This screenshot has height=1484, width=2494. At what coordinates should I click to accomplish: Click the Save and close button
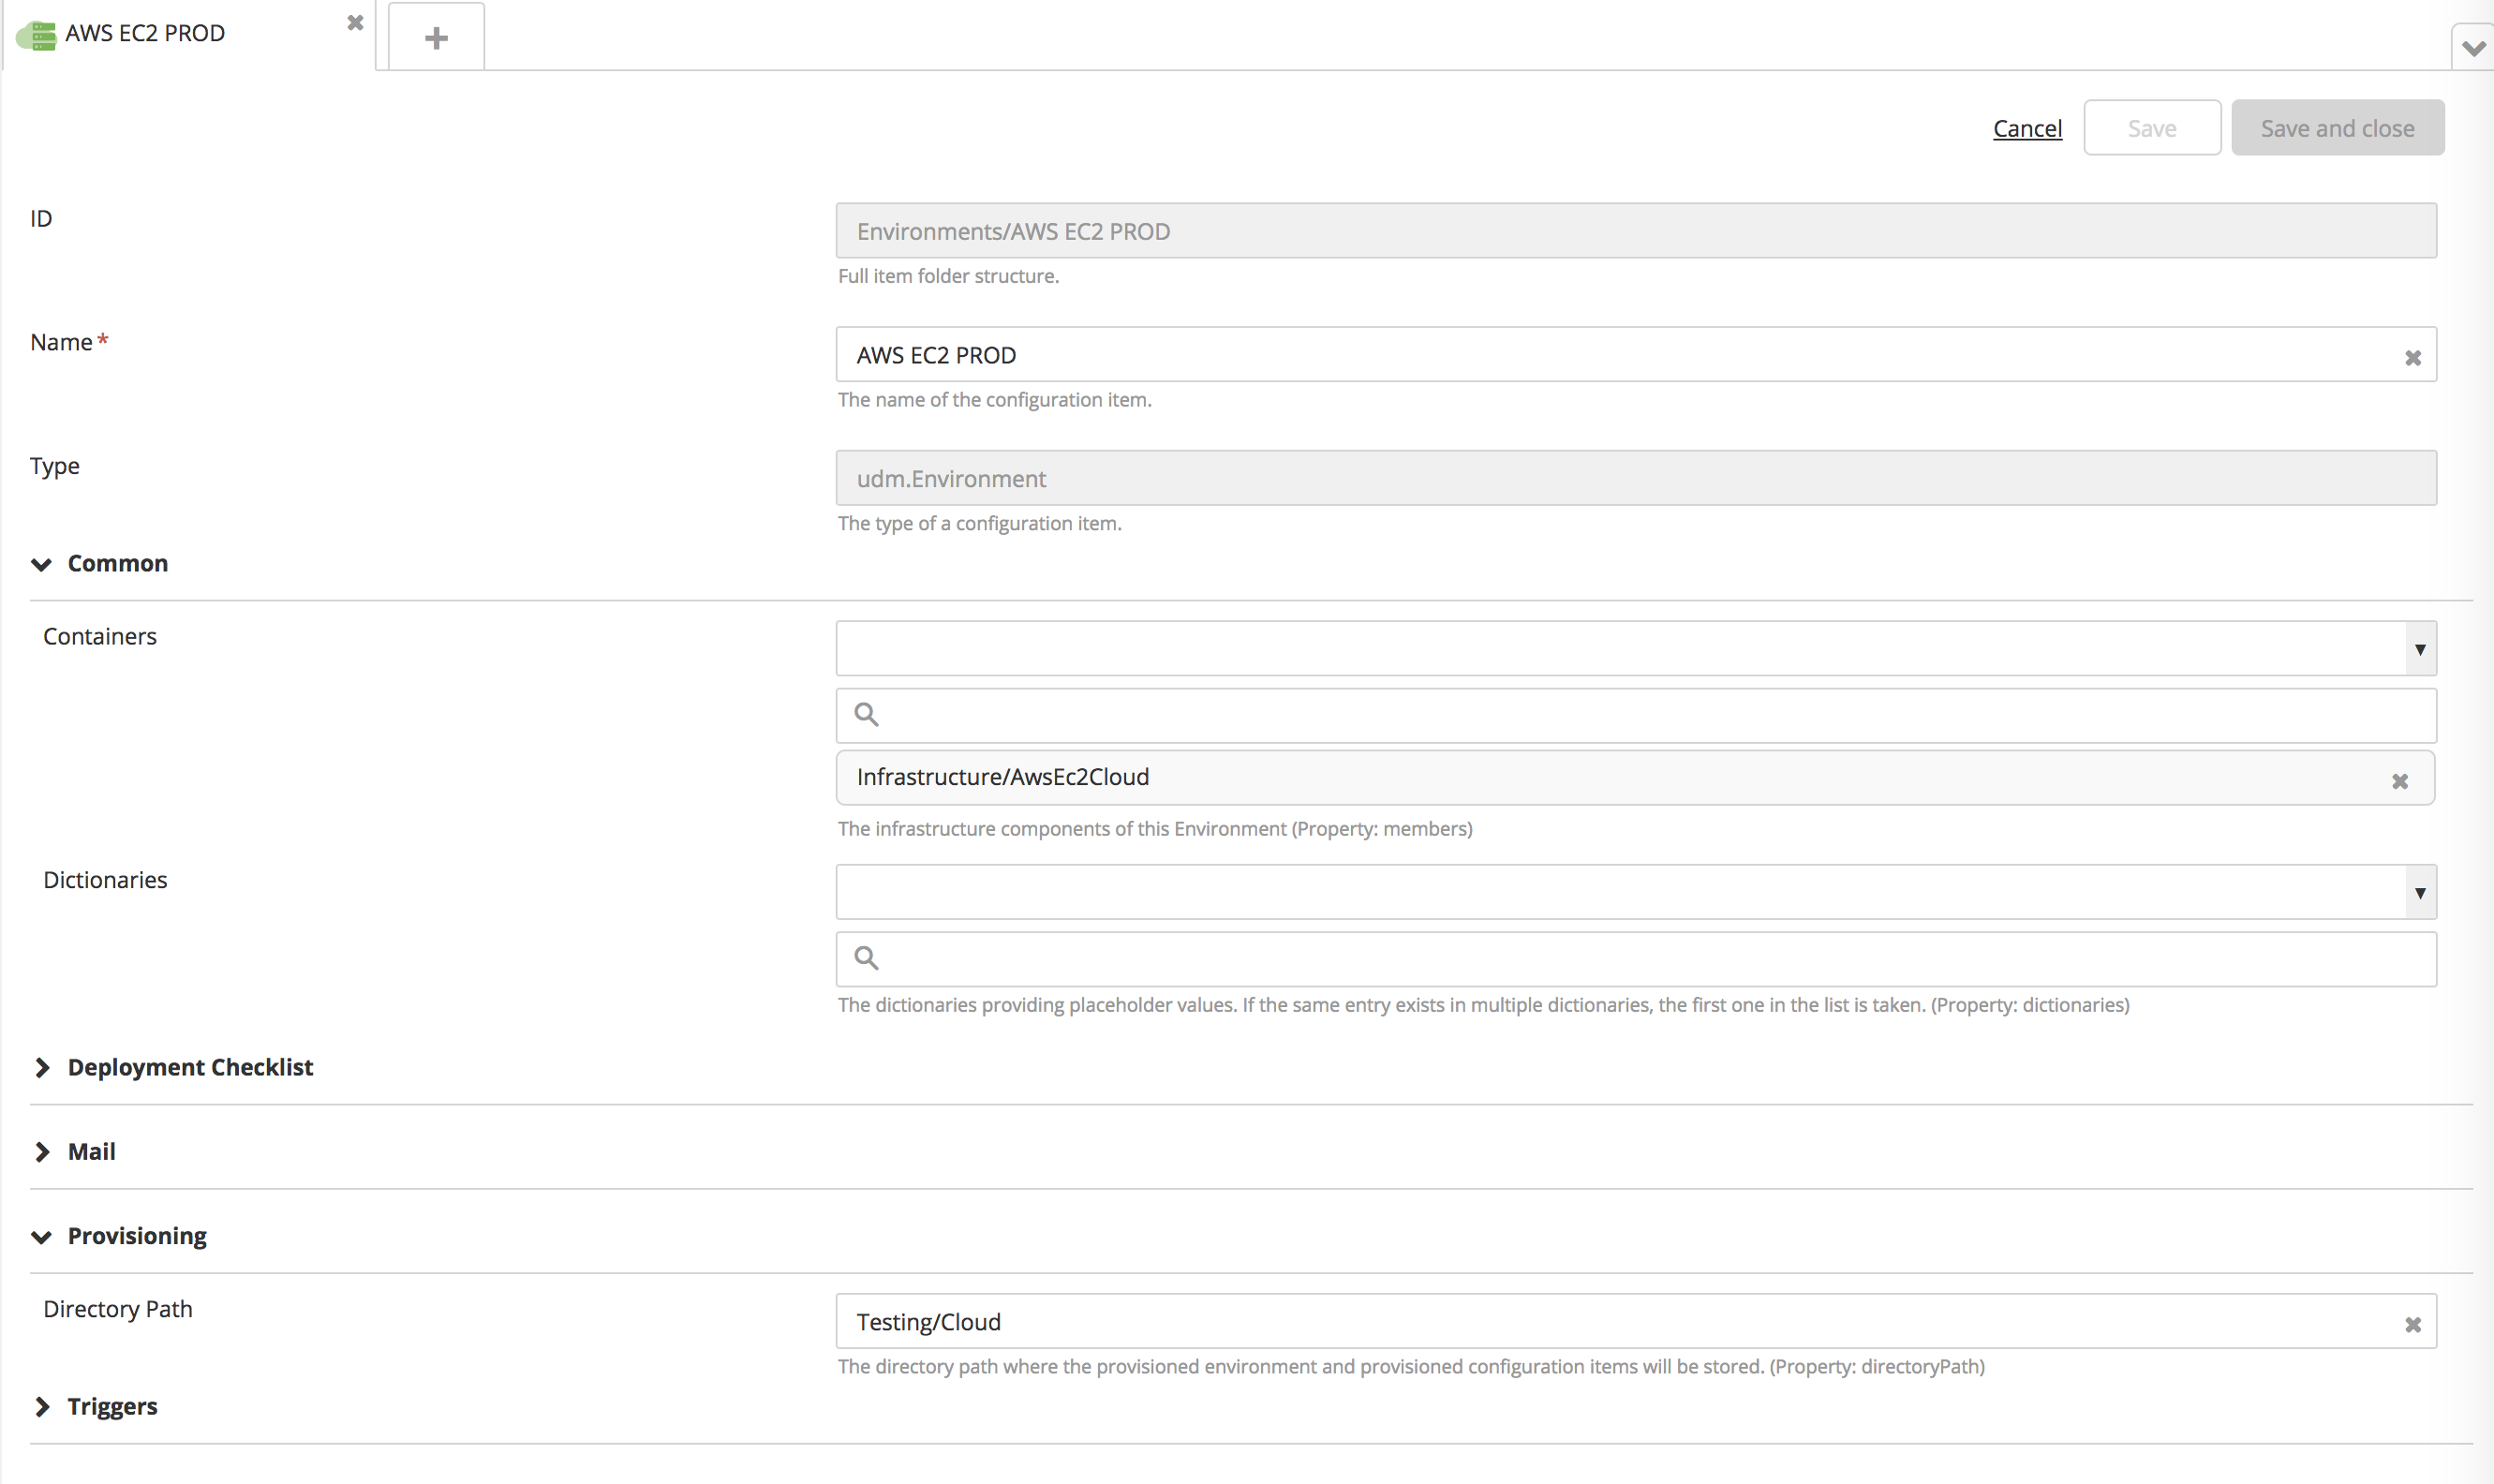point(2337,127)
